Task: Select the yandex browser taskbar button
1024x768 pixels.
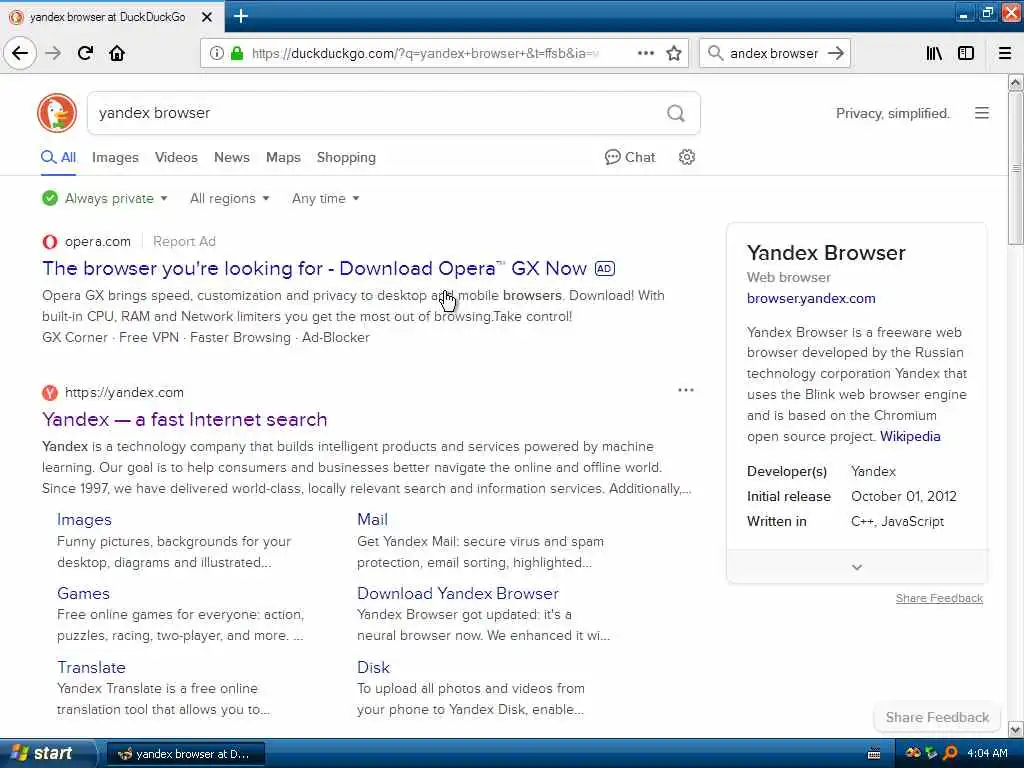Action: click(185, 754)
